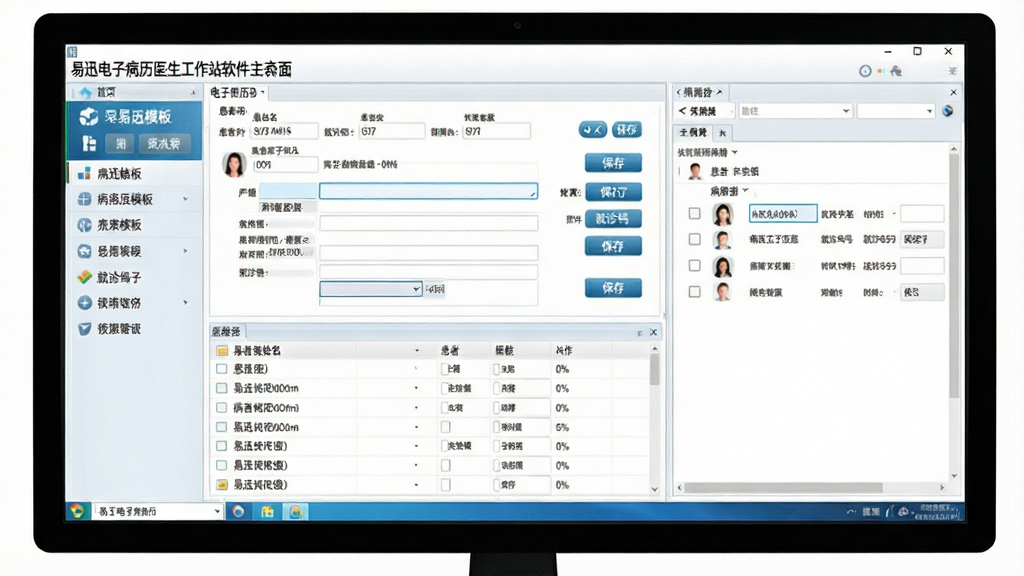
Task: Select the tab heading the center record panel
Action: 237,93
